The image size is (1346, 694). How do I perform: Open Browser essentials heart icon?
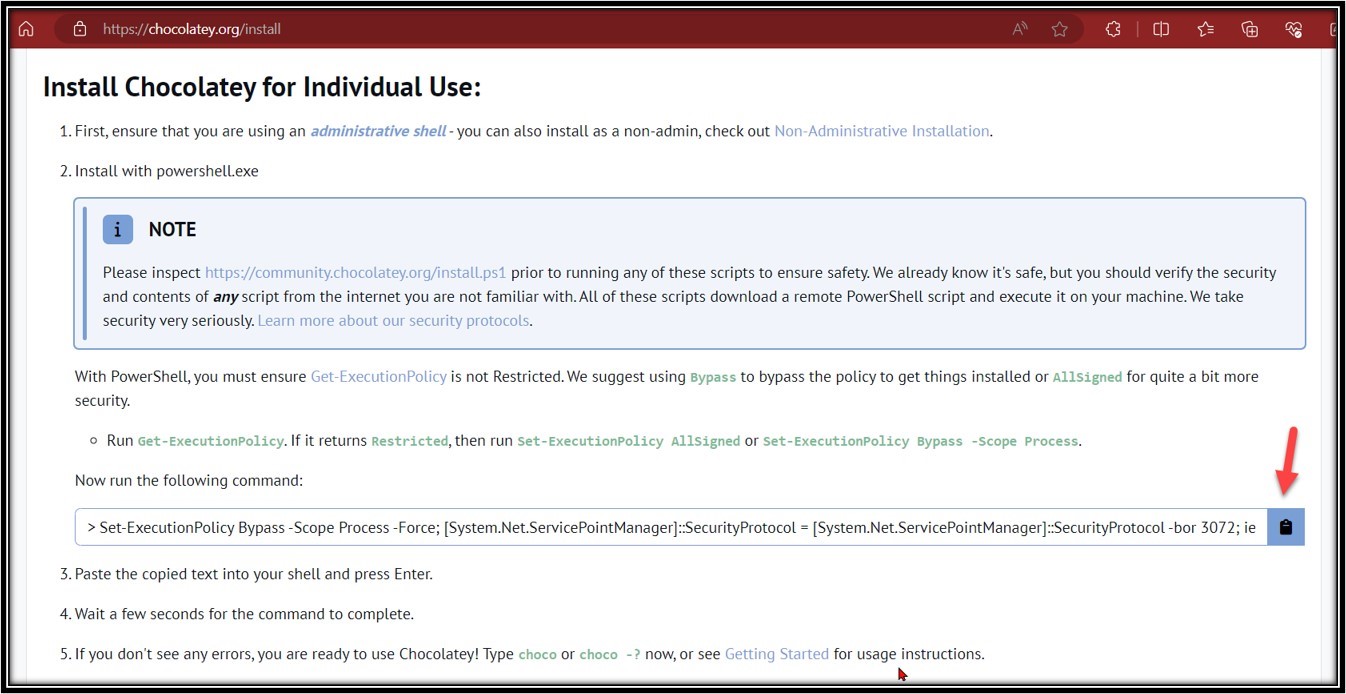click(x=1293, y=29)
